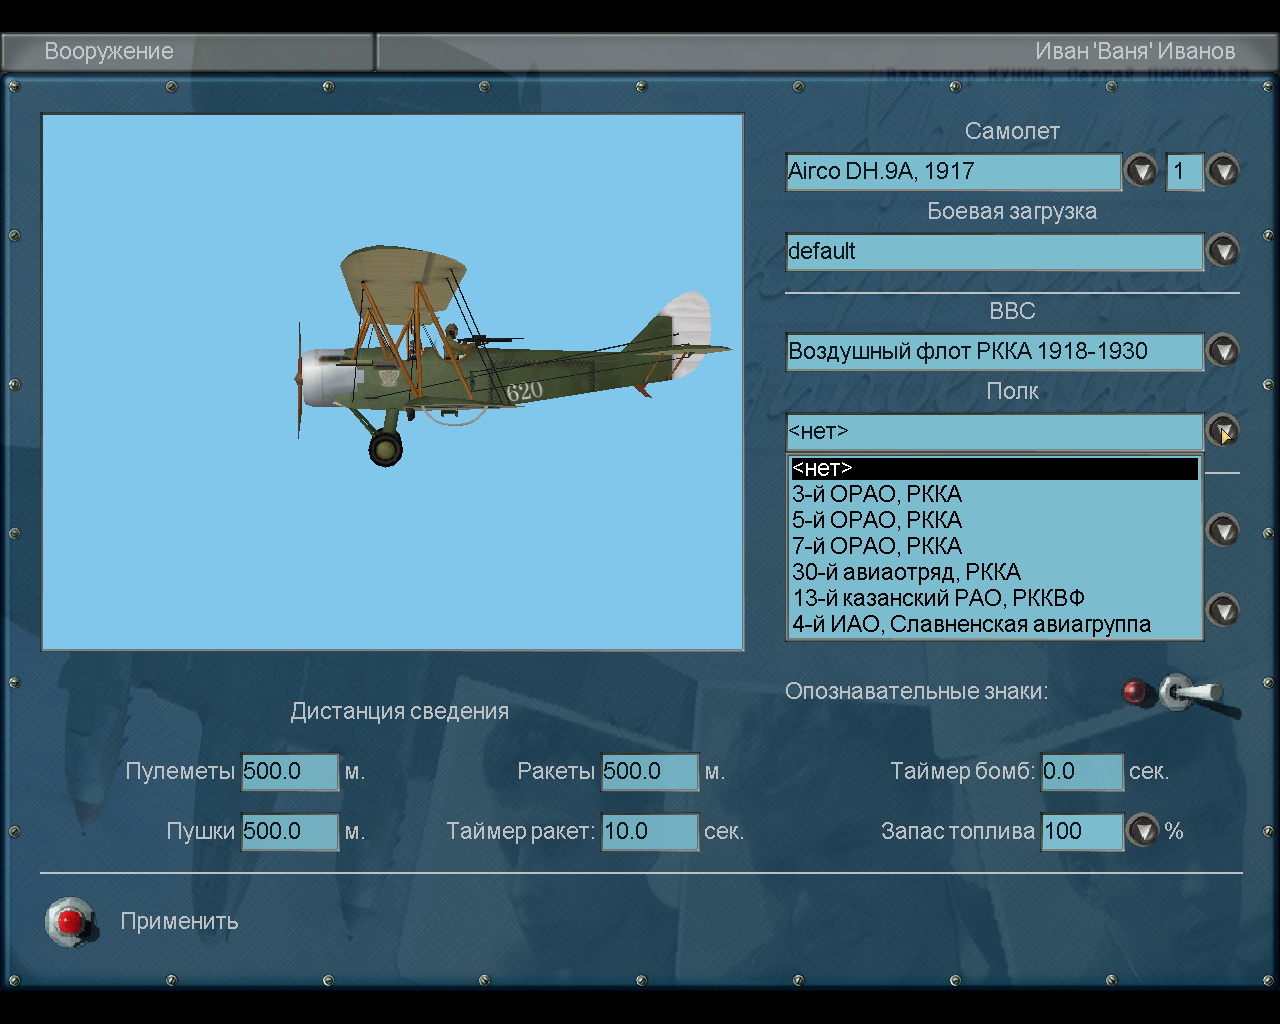Pick 30-й авиаотряд, РККА regiment

906,572
